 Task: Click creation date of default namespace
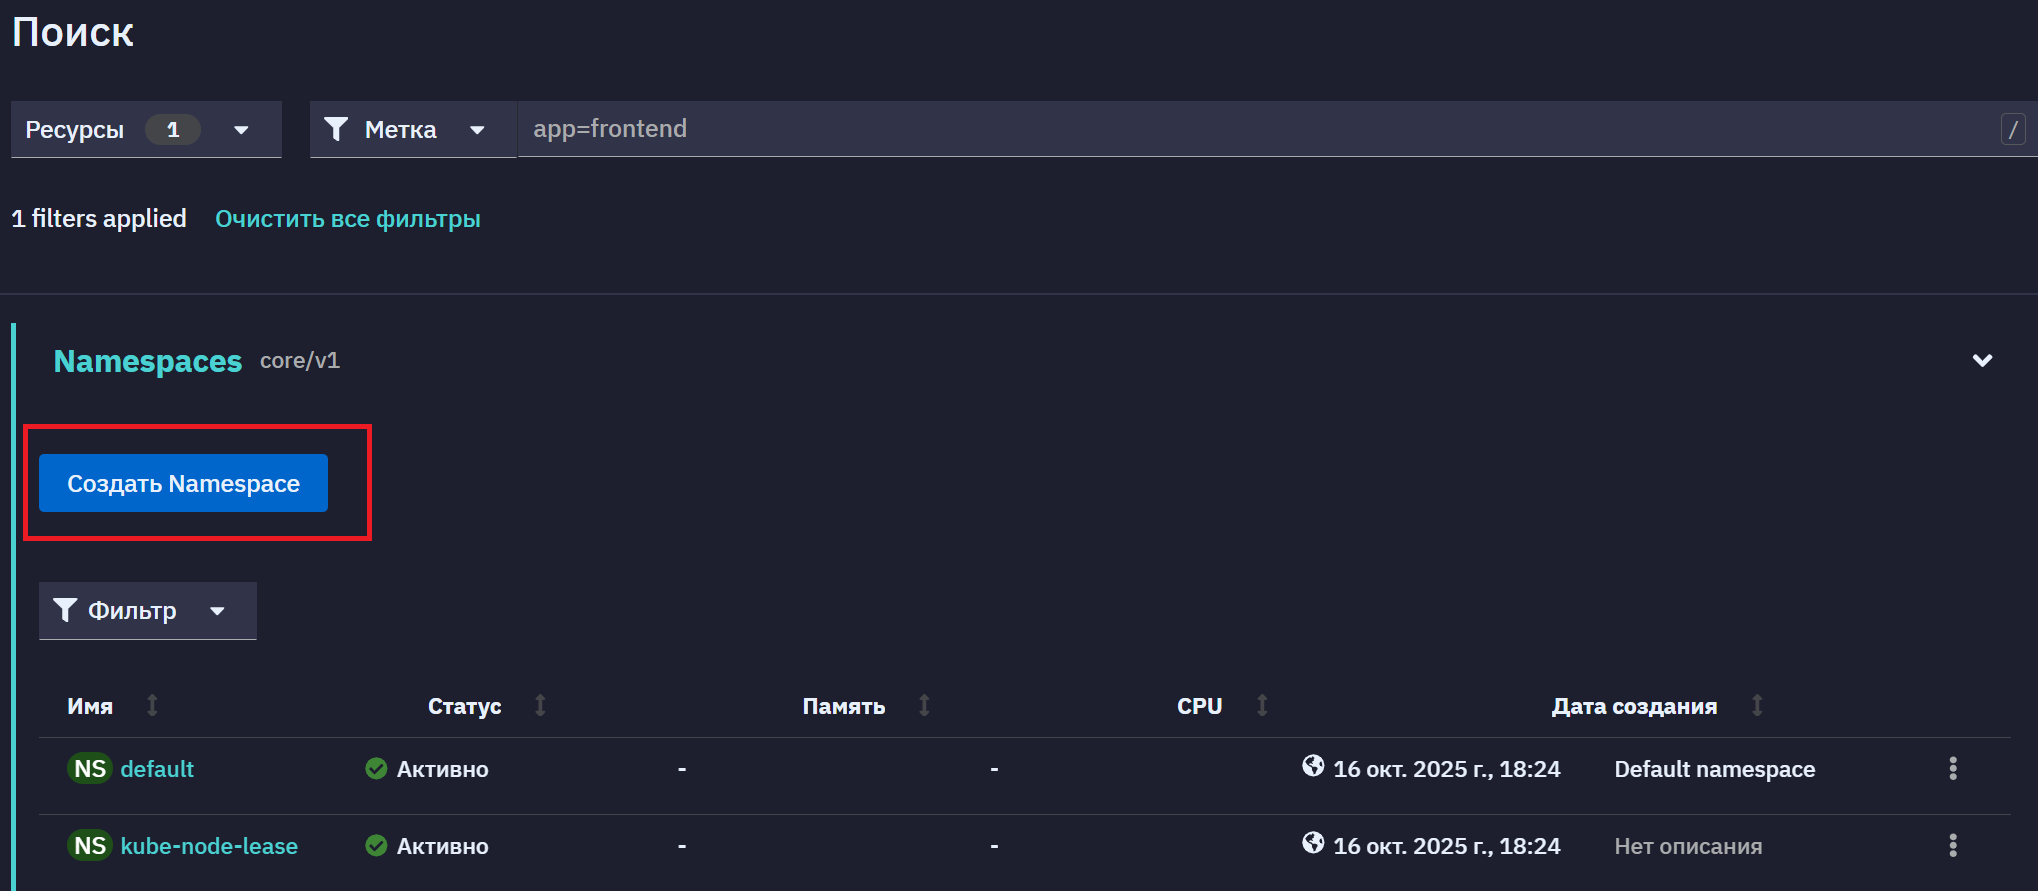[1446, 769]
